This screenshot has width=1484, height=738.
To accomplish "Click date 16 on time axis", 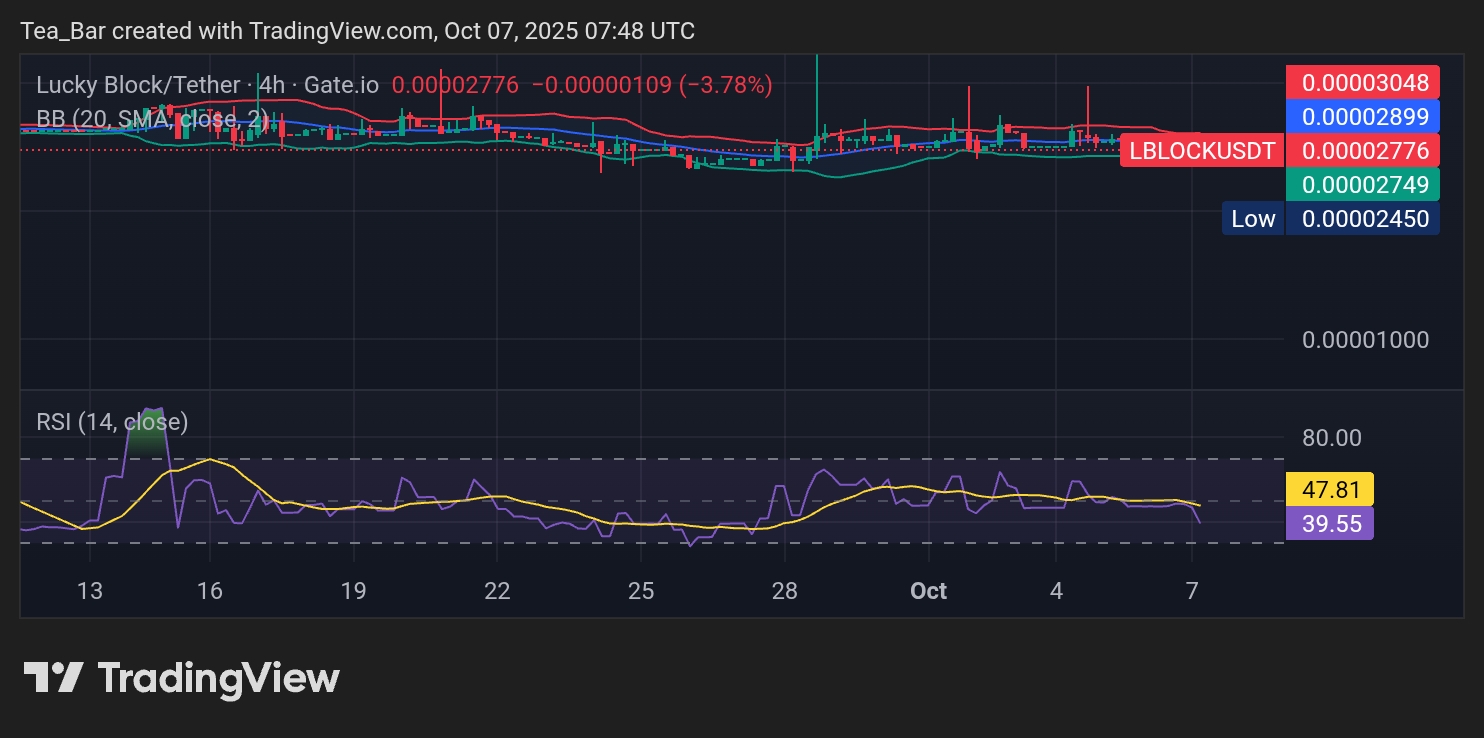I will coord(209,591).
